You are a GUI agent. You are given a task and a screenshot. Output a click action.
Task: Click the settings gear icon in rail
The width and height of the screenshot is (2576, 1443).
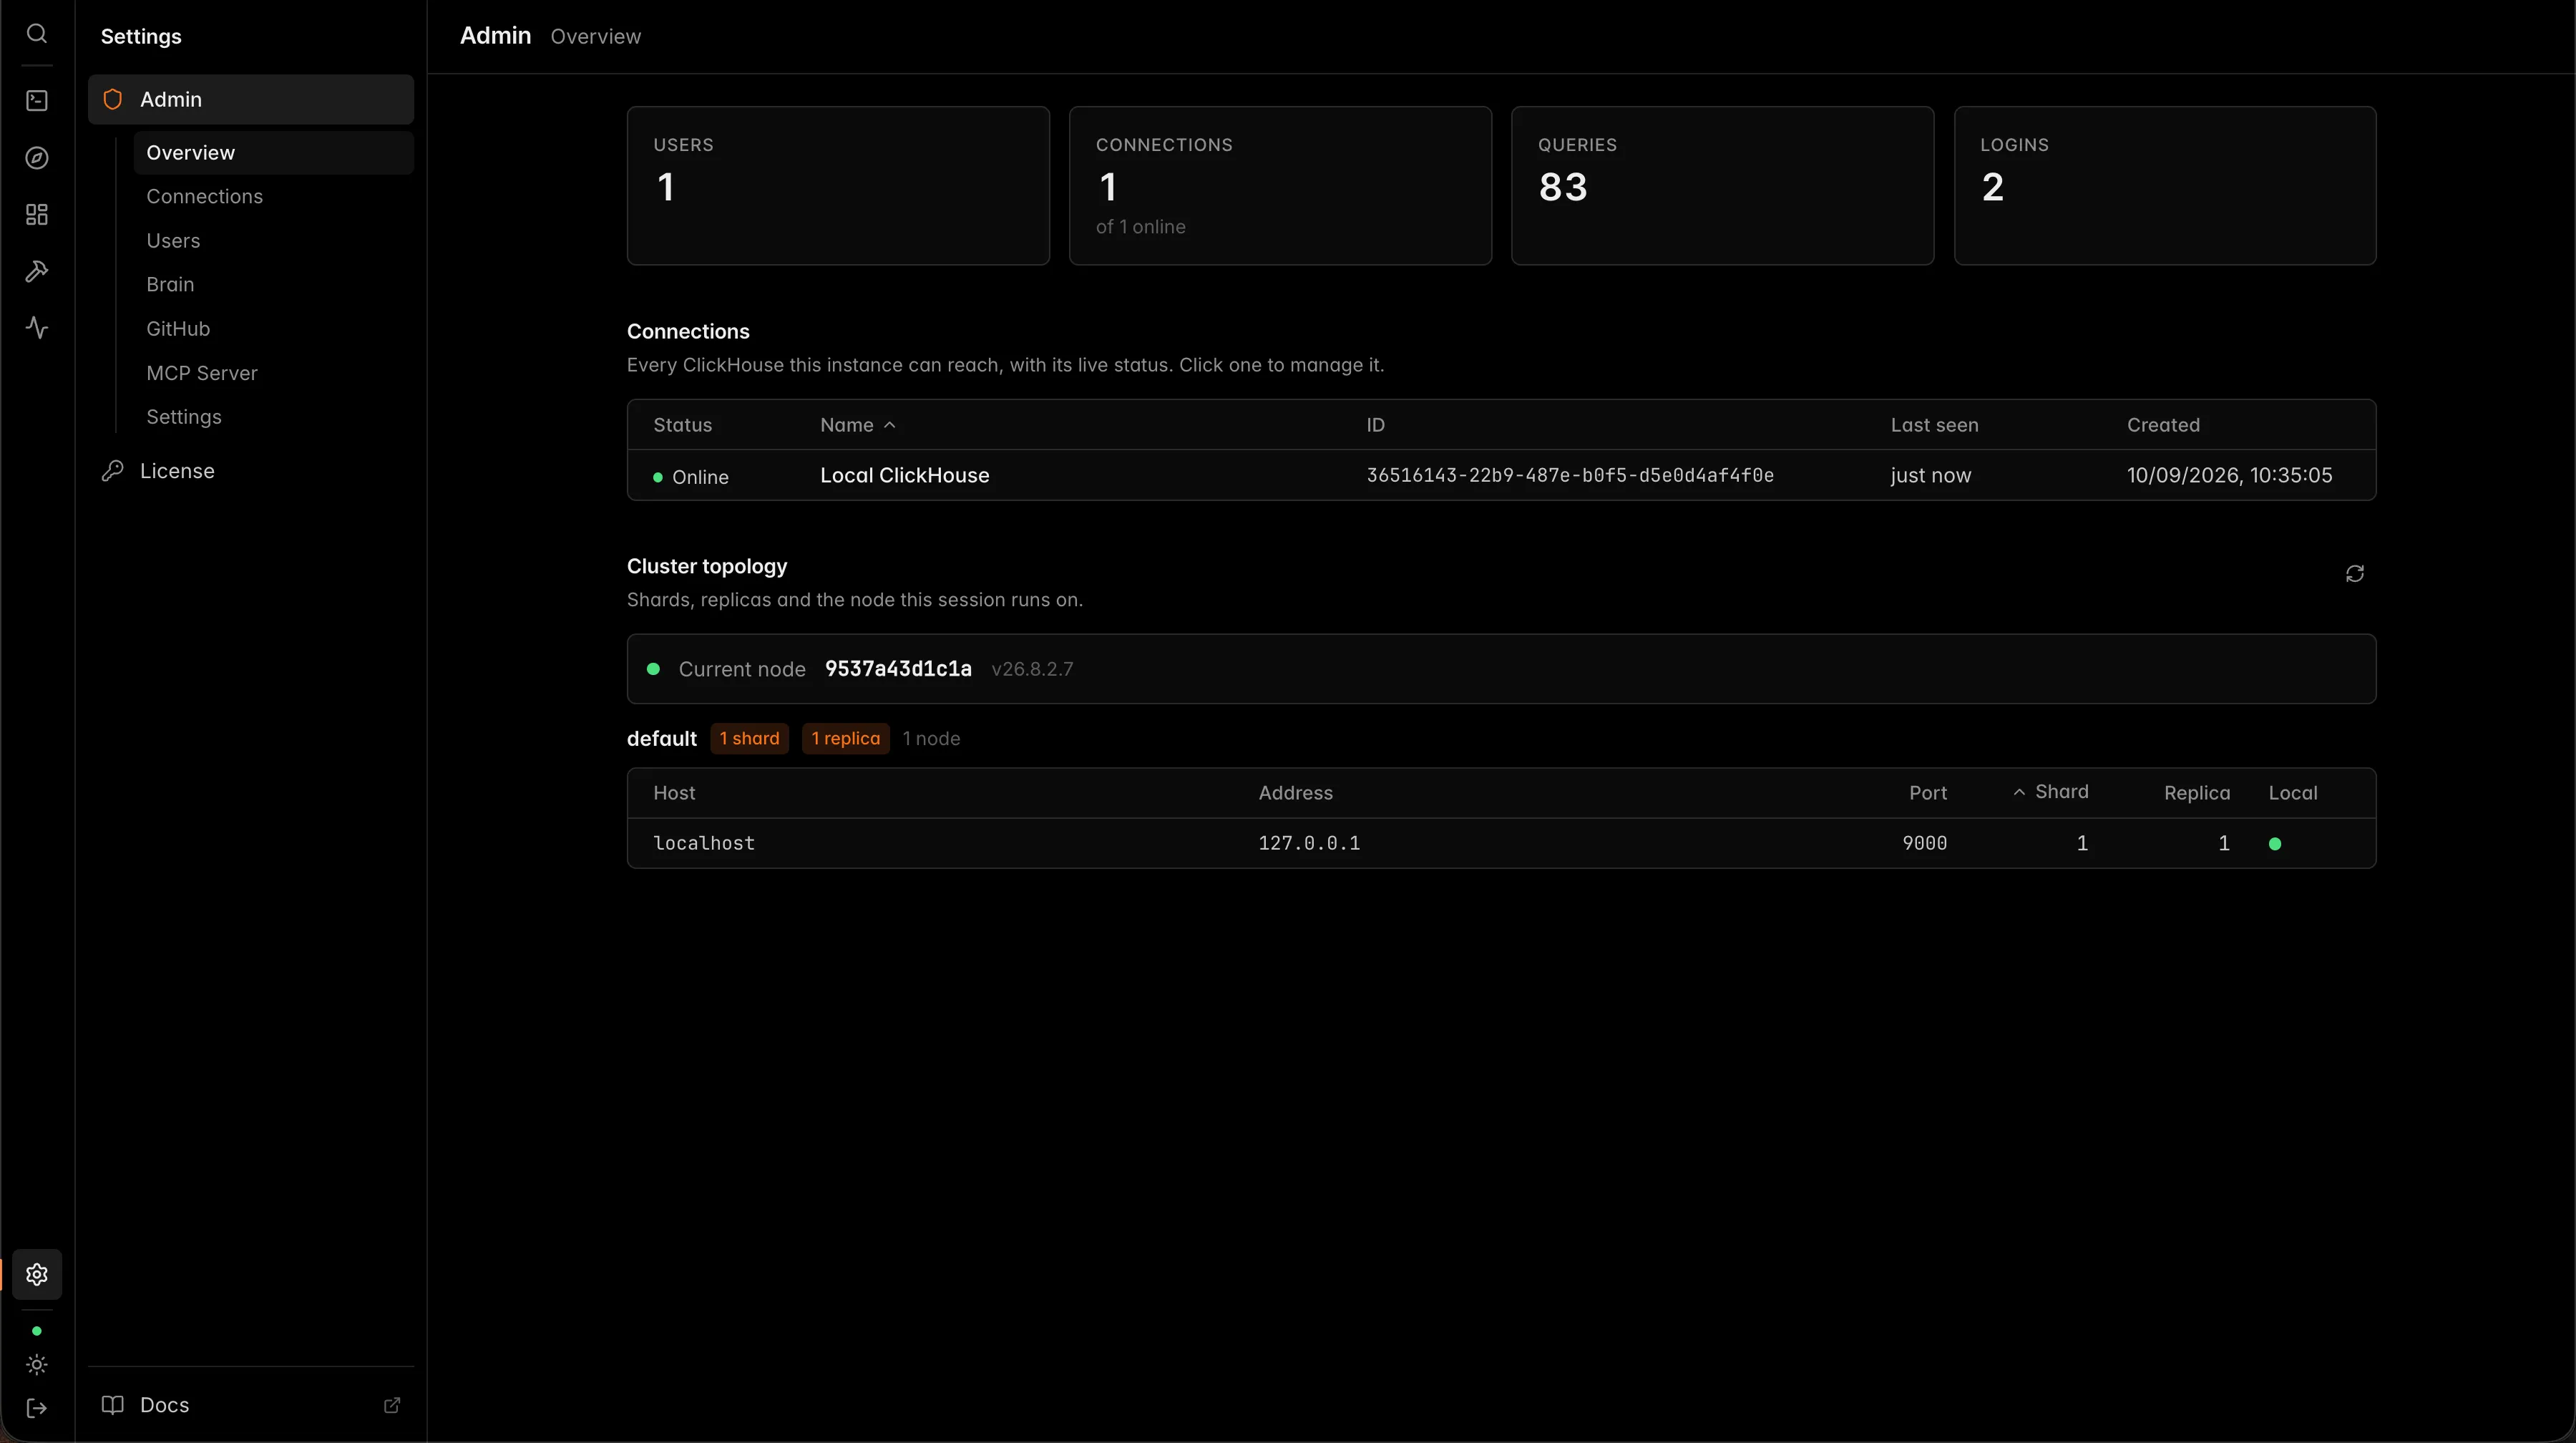tap(37, 1274)
